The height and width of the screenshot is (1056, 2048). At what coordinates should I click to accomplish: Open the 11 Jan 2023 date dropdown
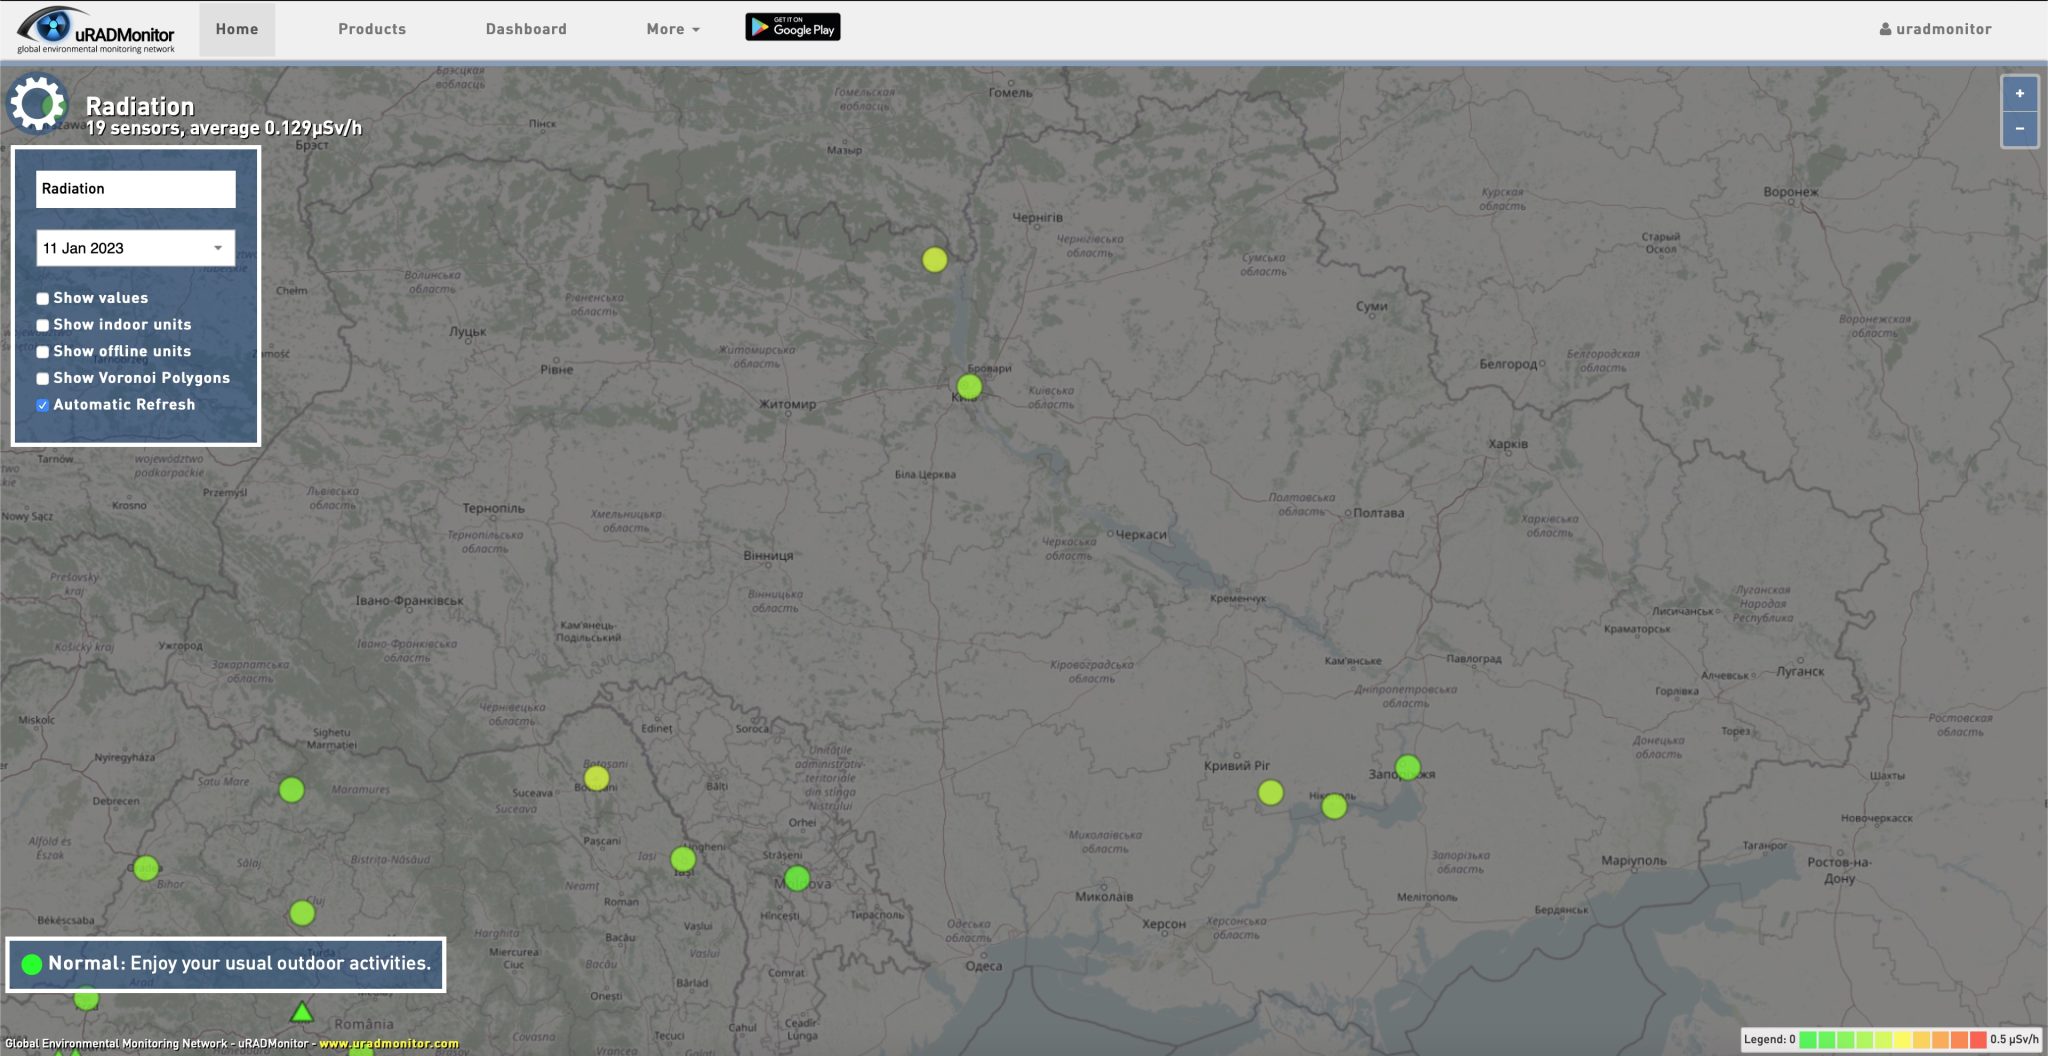click(x=135, y=247)
